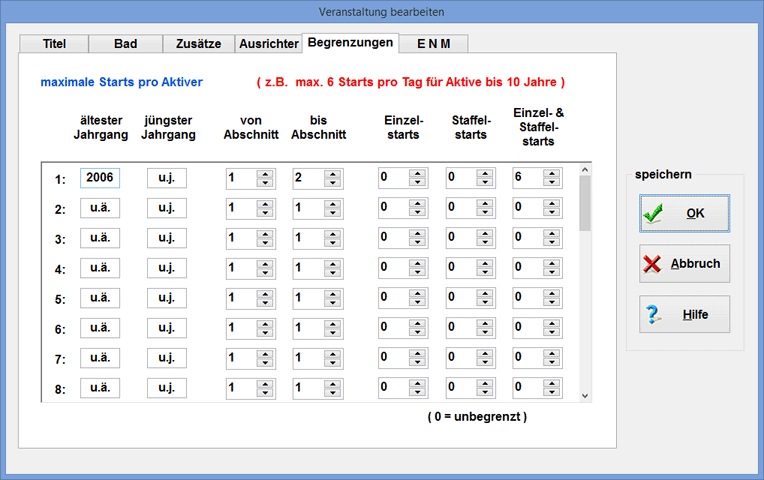The width and height of the screenshot is (764, 480).
Task: Go to the Ausrichter tab
Action: [x=268, y=44]
